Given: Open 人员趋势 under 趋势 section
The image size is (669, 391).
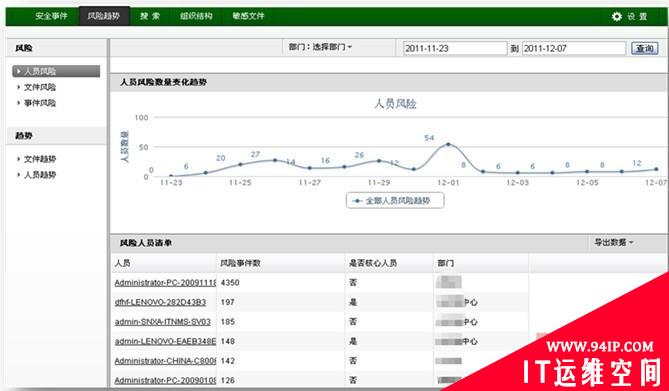Looking at the screenshot, I should 40,175.
